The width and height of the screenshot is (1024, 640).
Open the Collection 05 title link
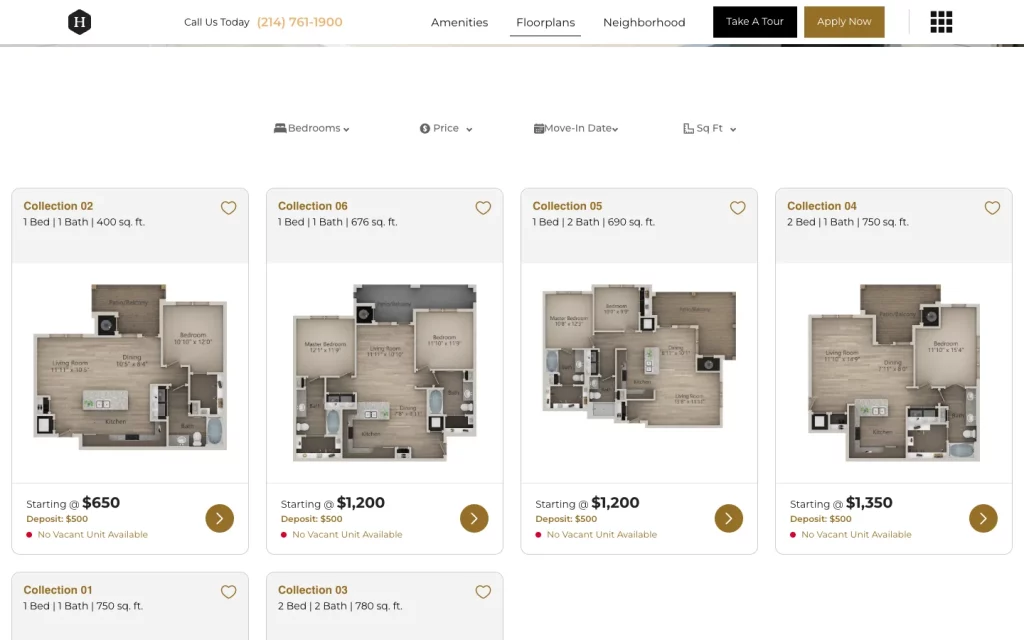[568, 206]
